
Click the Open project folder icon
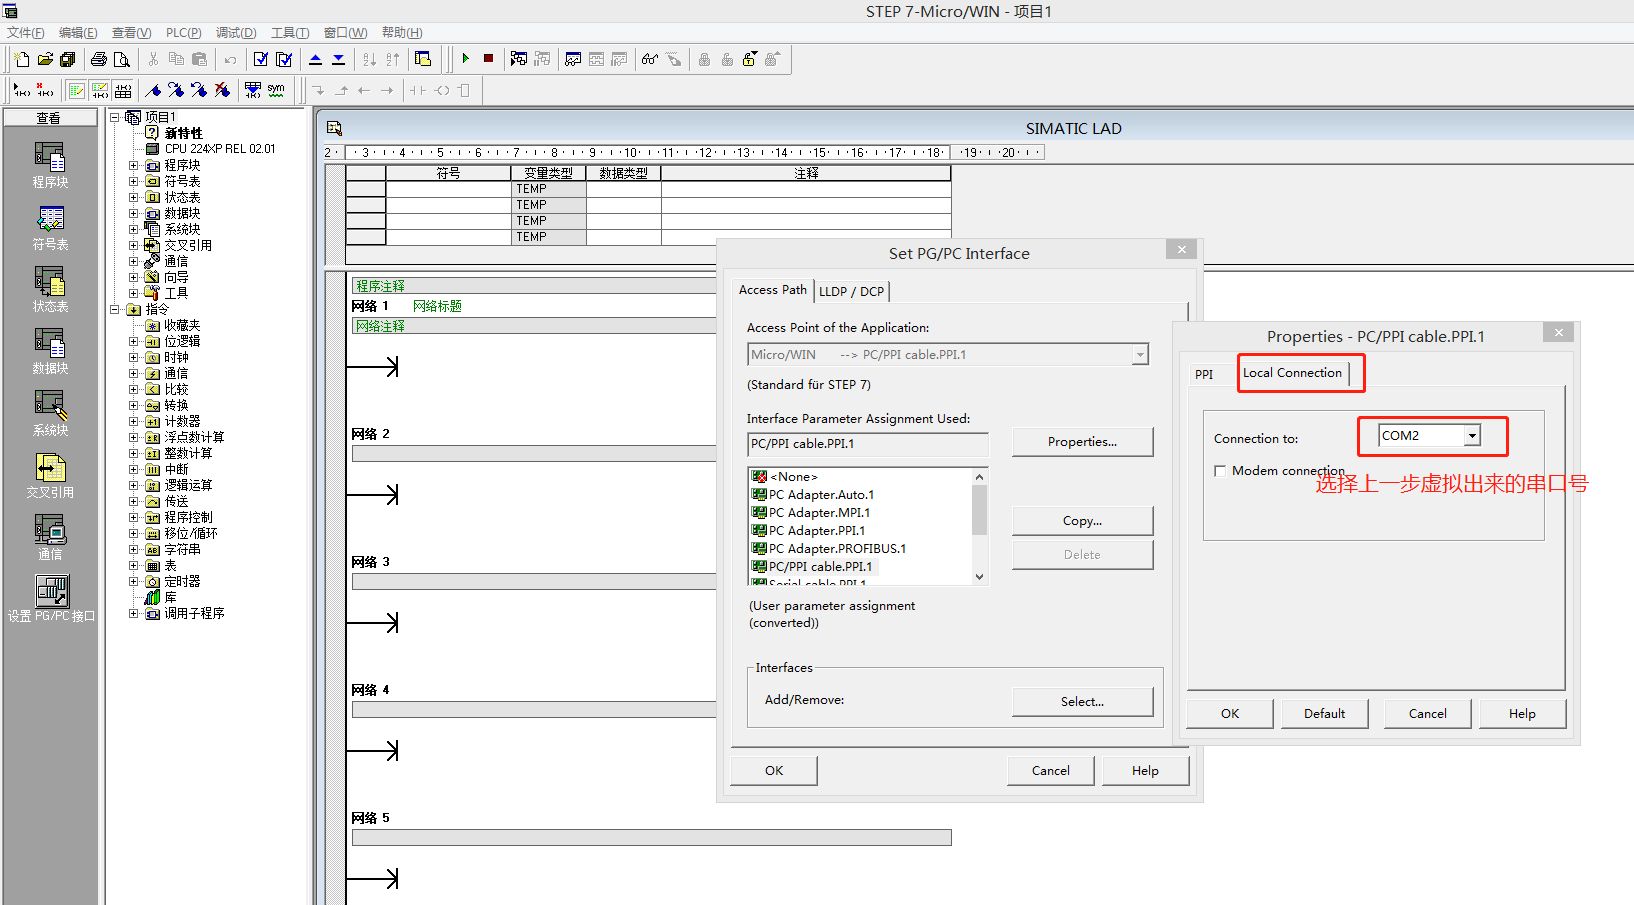(45, 59)
